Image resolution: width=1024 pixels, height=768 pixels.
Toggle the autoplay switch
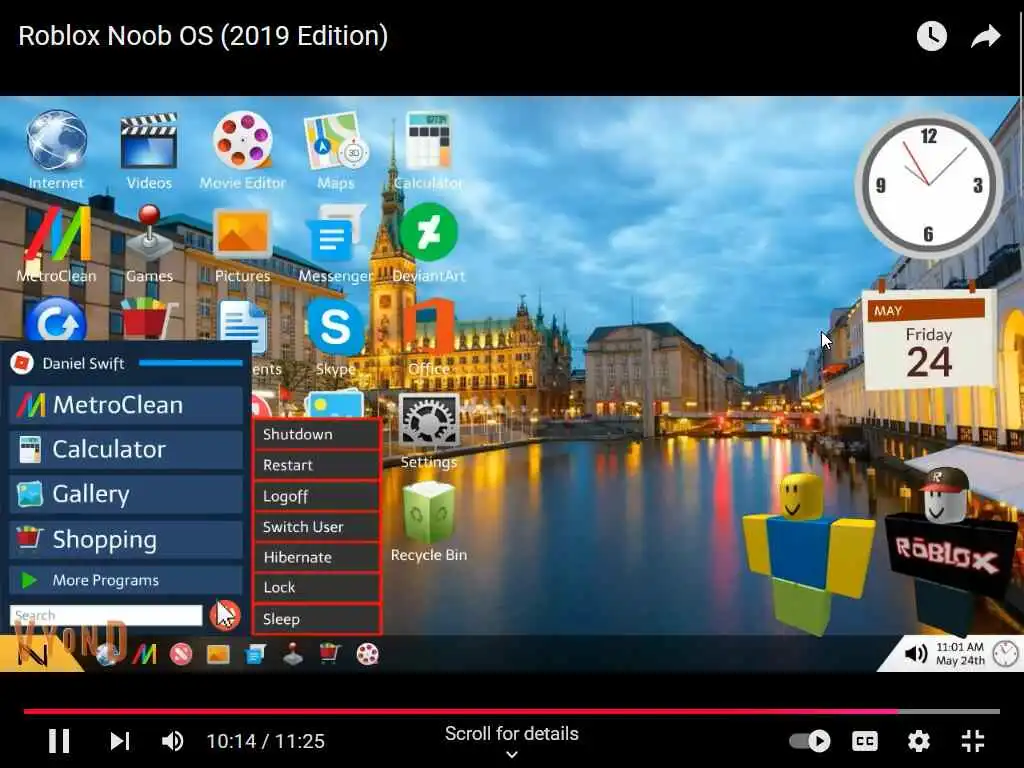tap(810, 741)
